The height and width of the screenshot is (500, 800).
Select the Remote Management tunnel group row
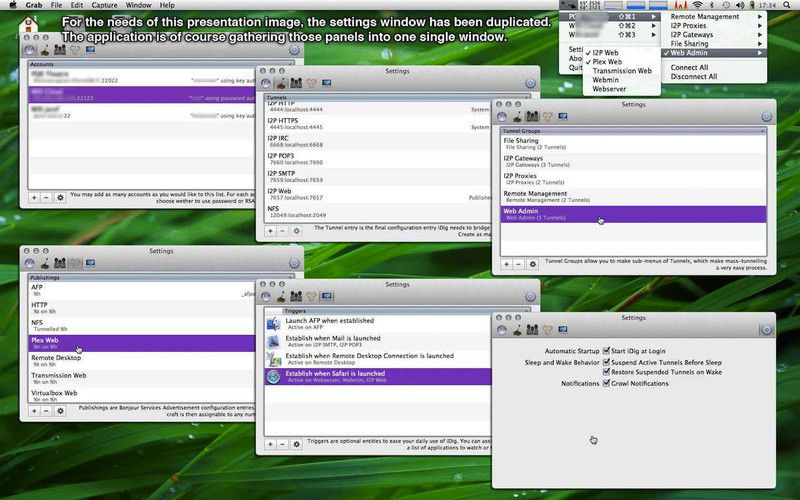[x=633, y=197]
